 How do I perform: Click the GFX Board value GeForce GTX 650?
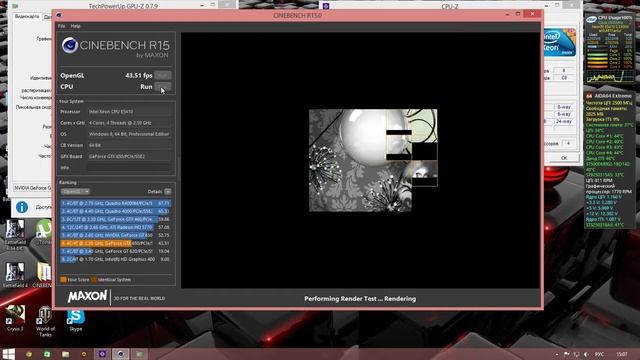point(129,156)
